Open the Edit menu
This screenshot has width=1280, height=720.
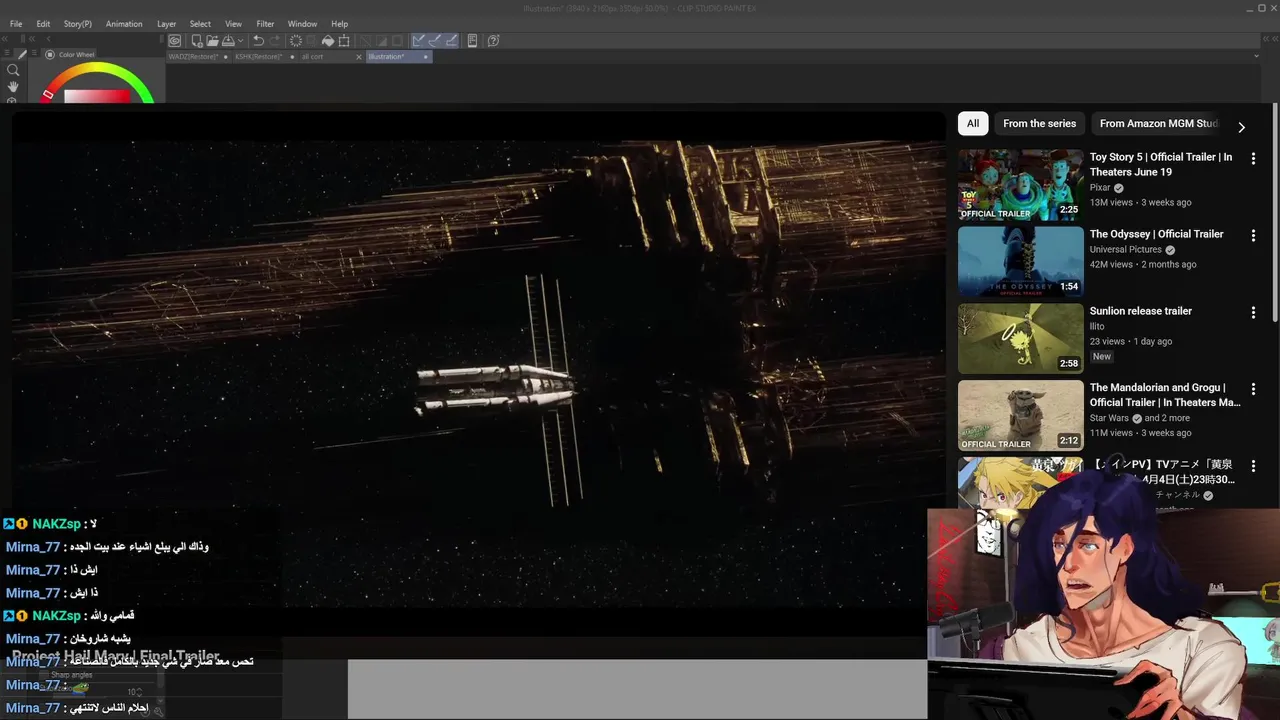click(43, 24)
